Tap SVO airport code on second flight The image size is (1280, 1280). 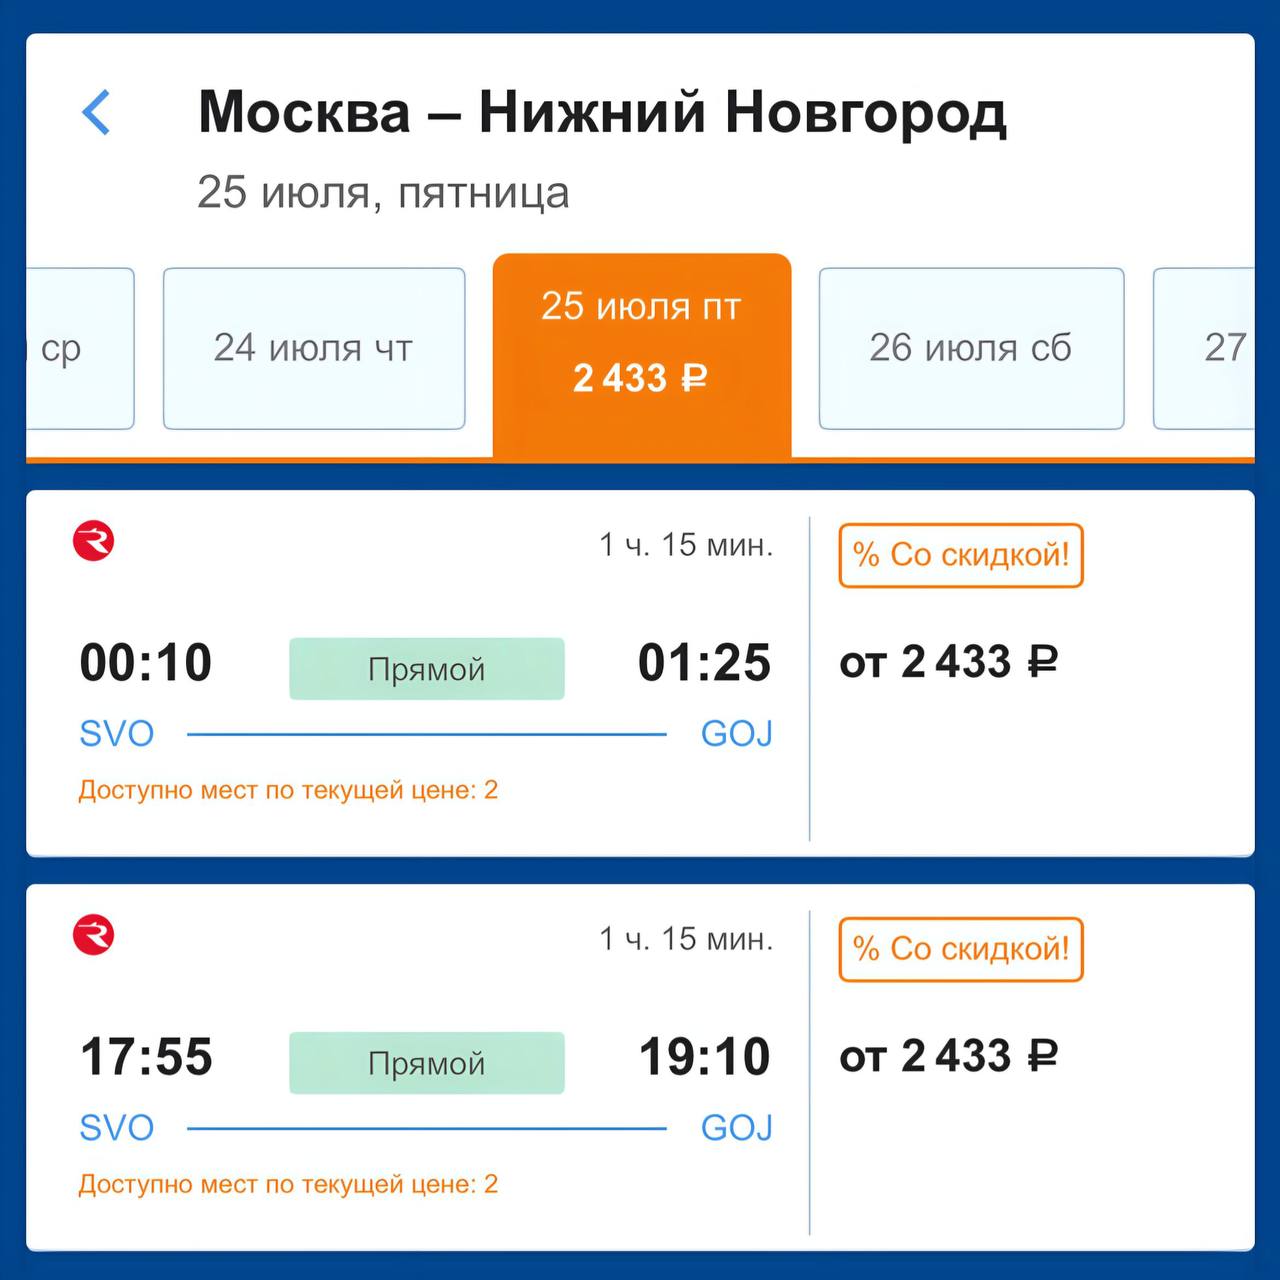point(117,1128)
